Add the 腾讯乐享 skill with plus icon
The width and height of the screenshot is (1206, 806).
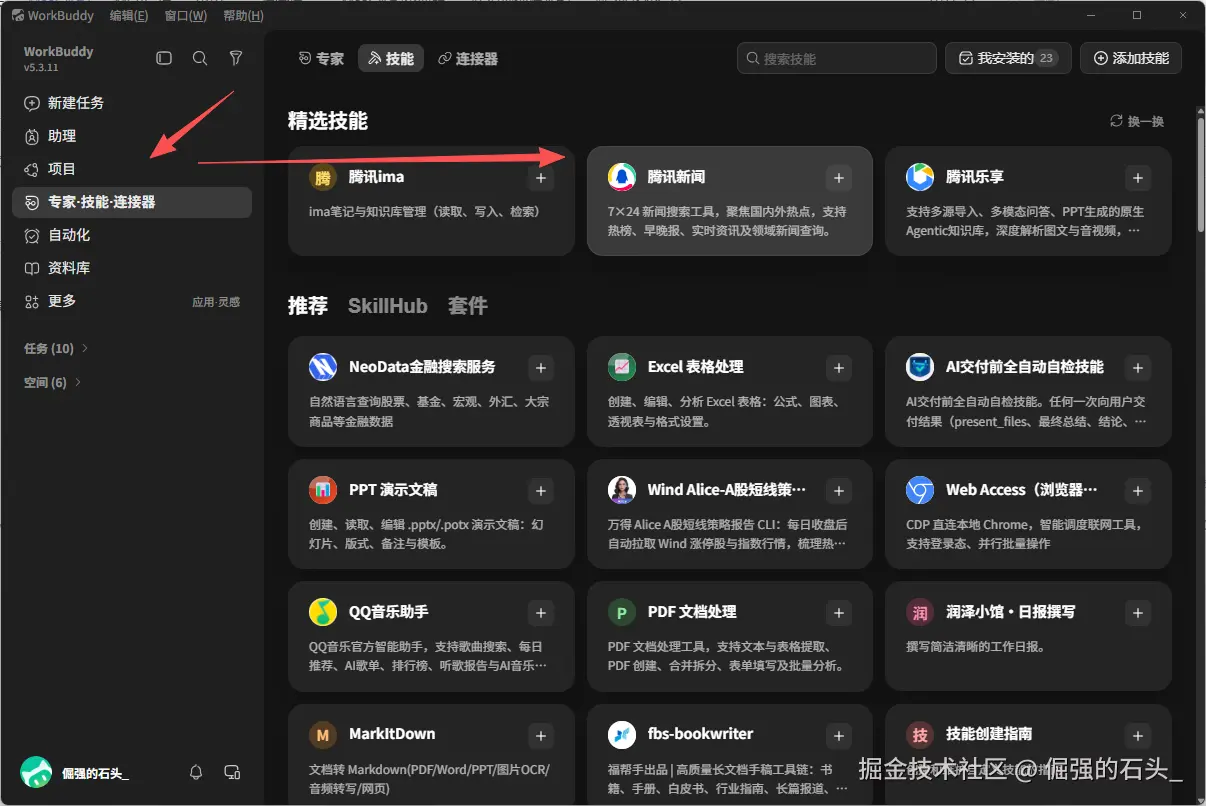click(1137, 178)
